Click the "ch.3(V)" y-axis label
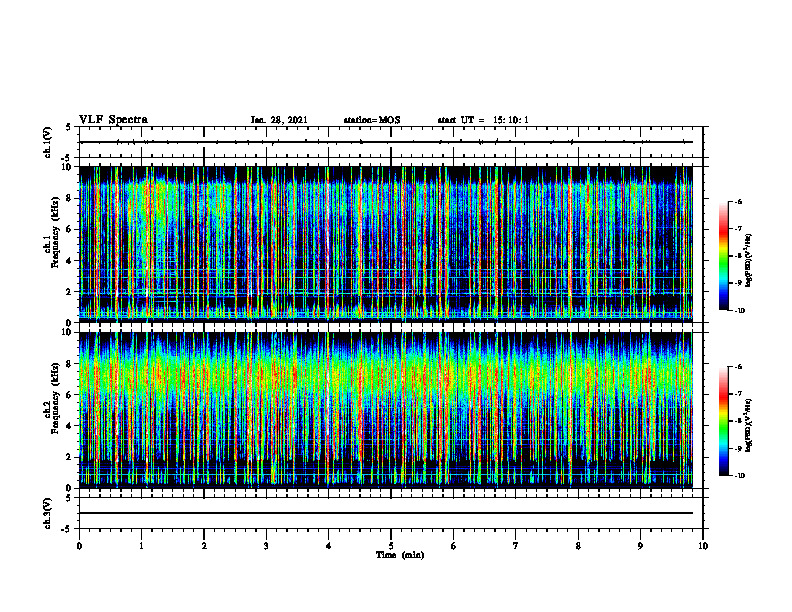Viewport: 792px width, 612px height. pos(48,513)
